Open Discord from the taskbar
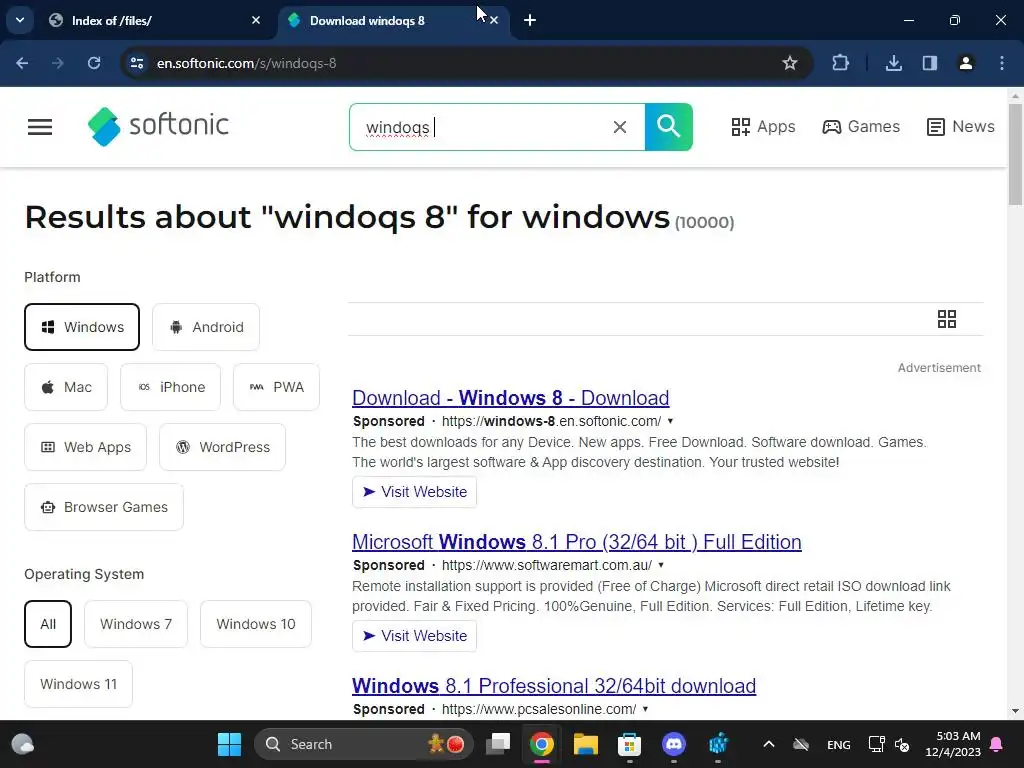This screenshot has width=1024, height=768. tap(673, 744)
